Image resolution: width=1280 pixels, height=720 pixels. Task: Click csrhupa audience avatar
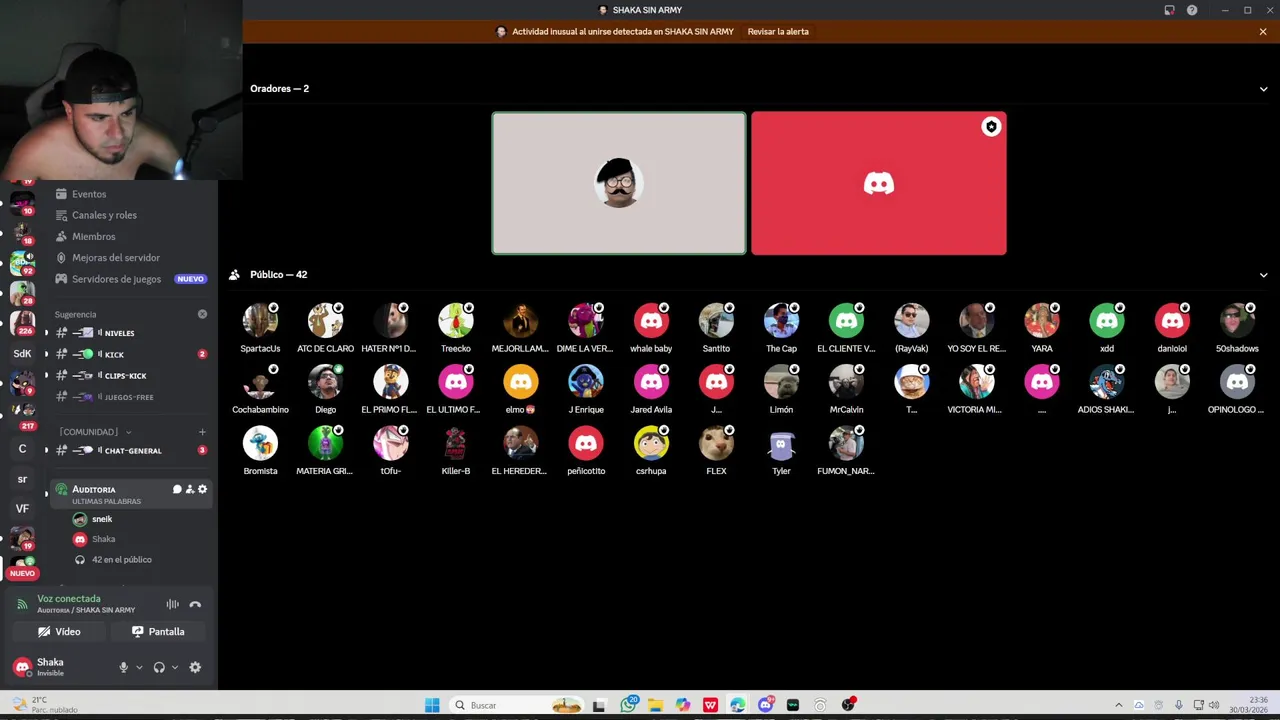point(651,443)
